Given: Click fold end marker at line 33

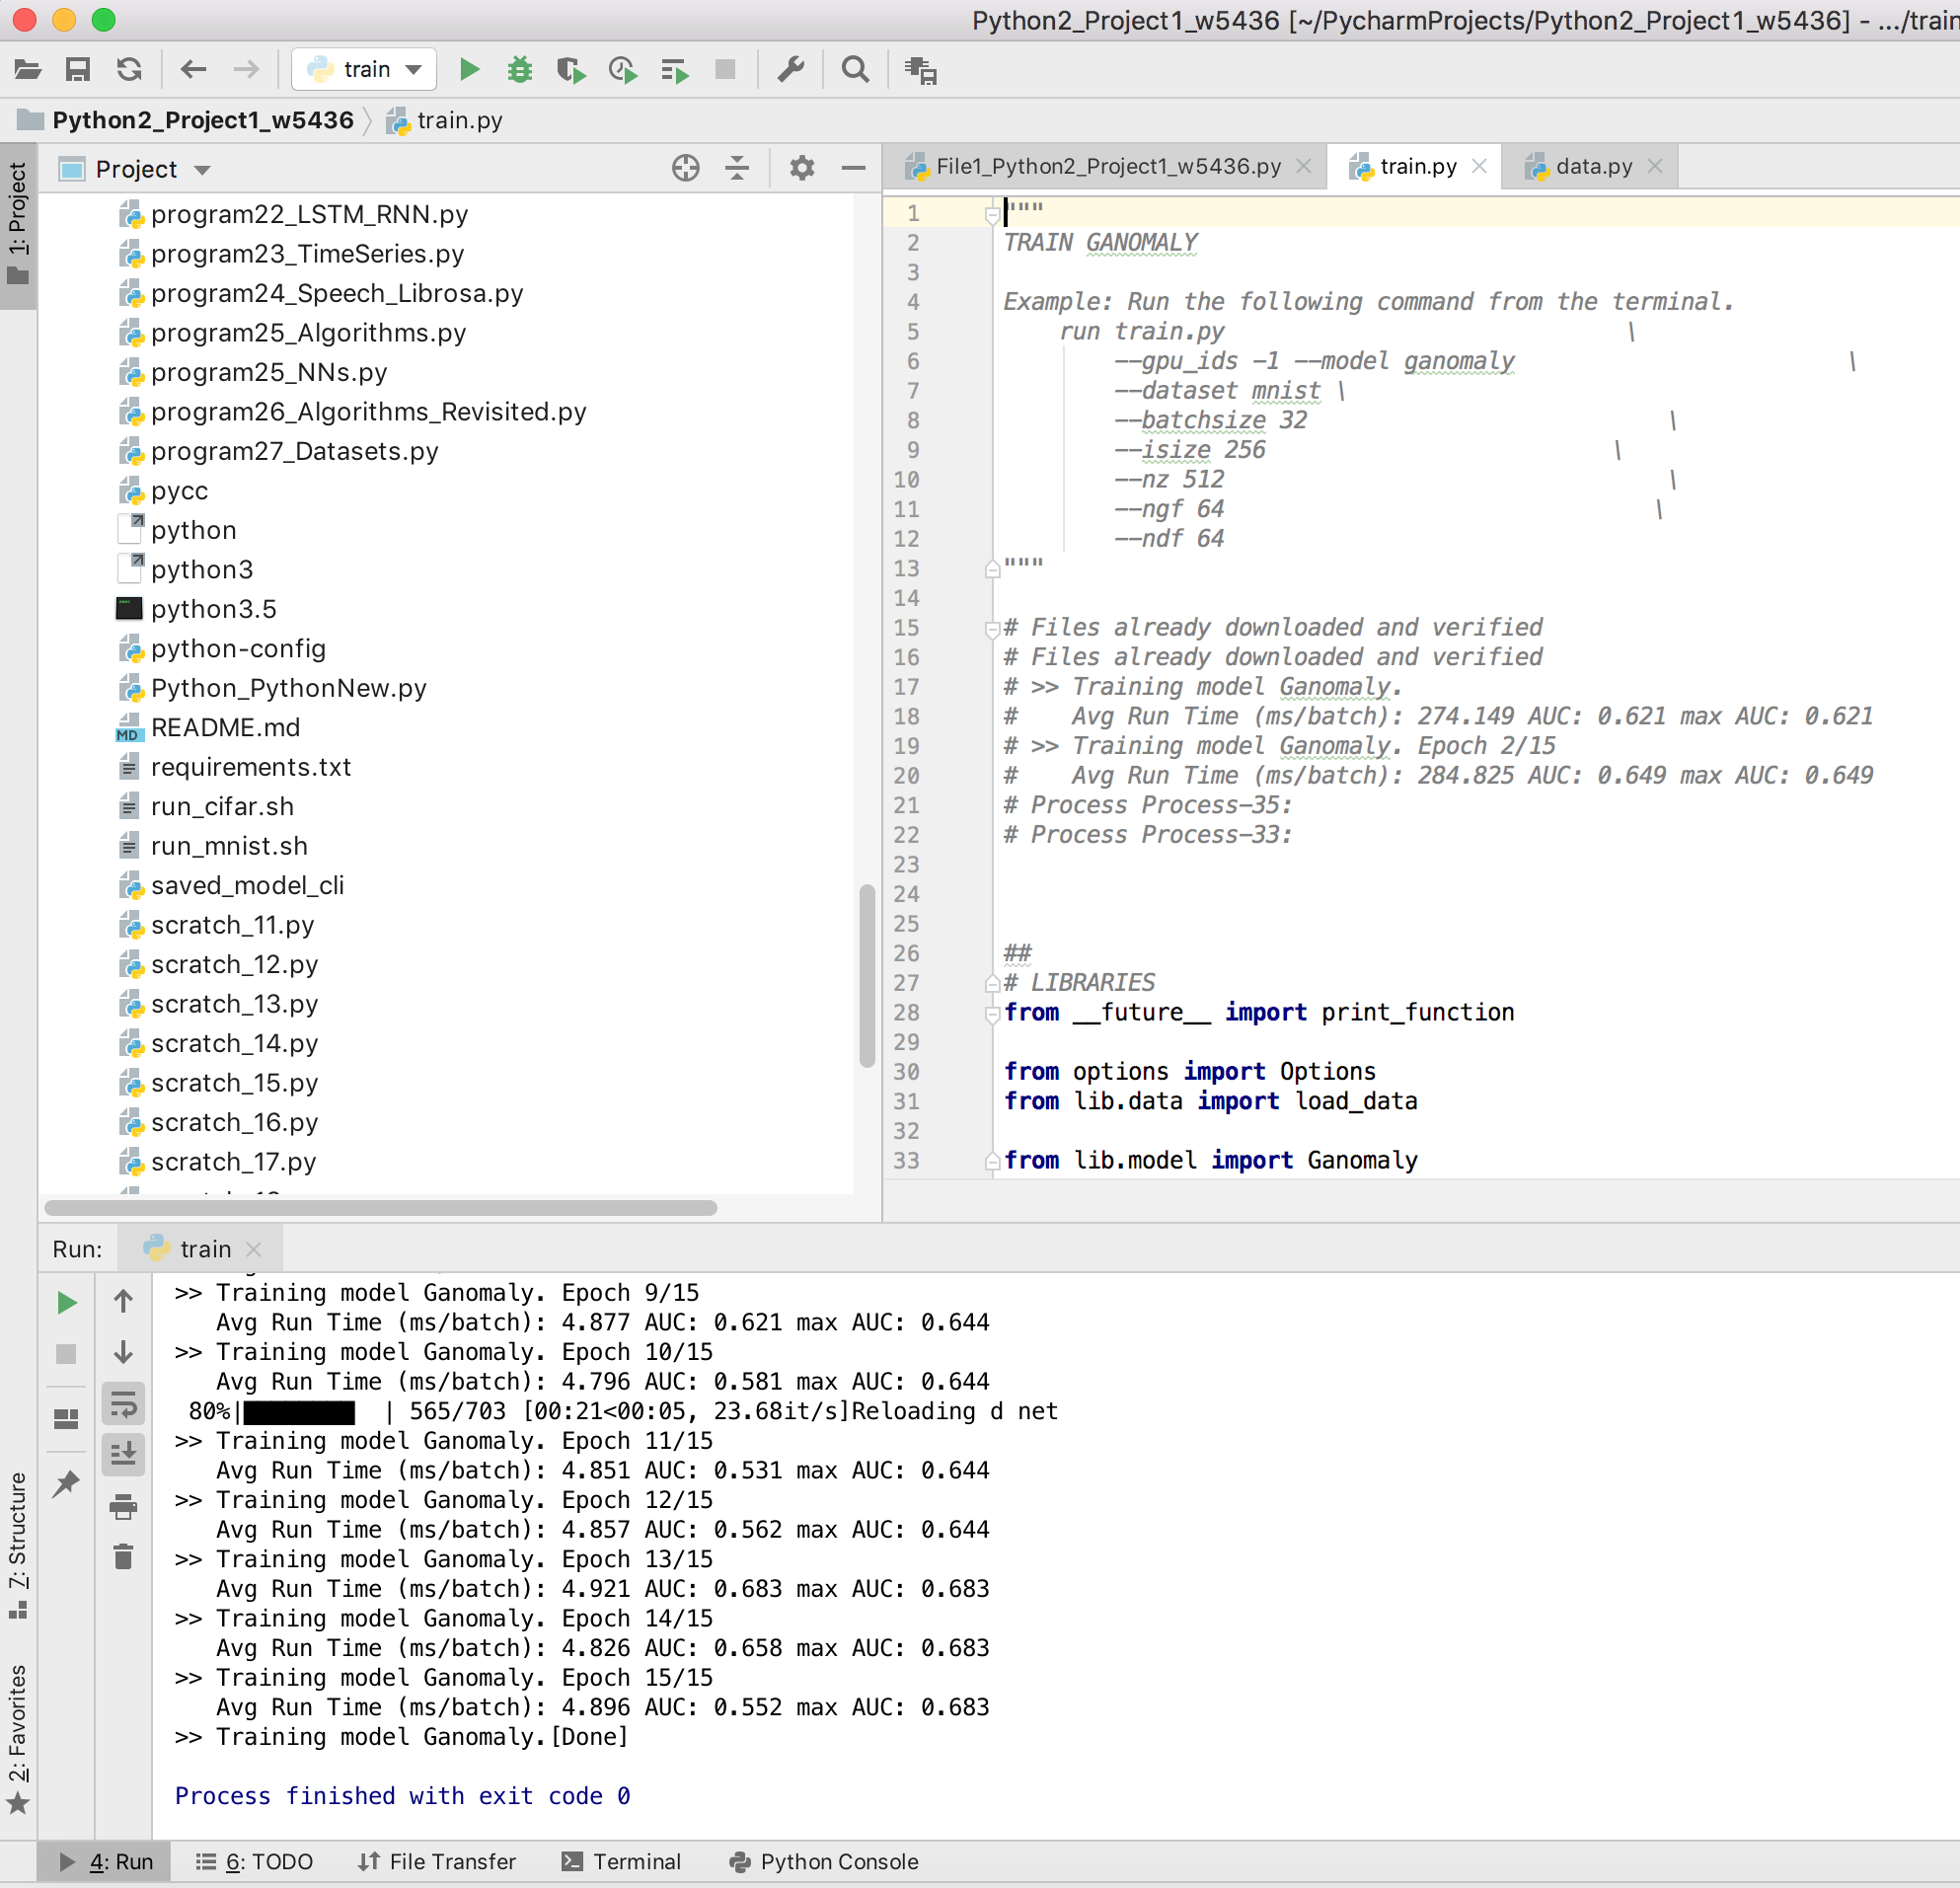Looking at the screenshot, I should pyautogui.click(x=992, y=1161).
